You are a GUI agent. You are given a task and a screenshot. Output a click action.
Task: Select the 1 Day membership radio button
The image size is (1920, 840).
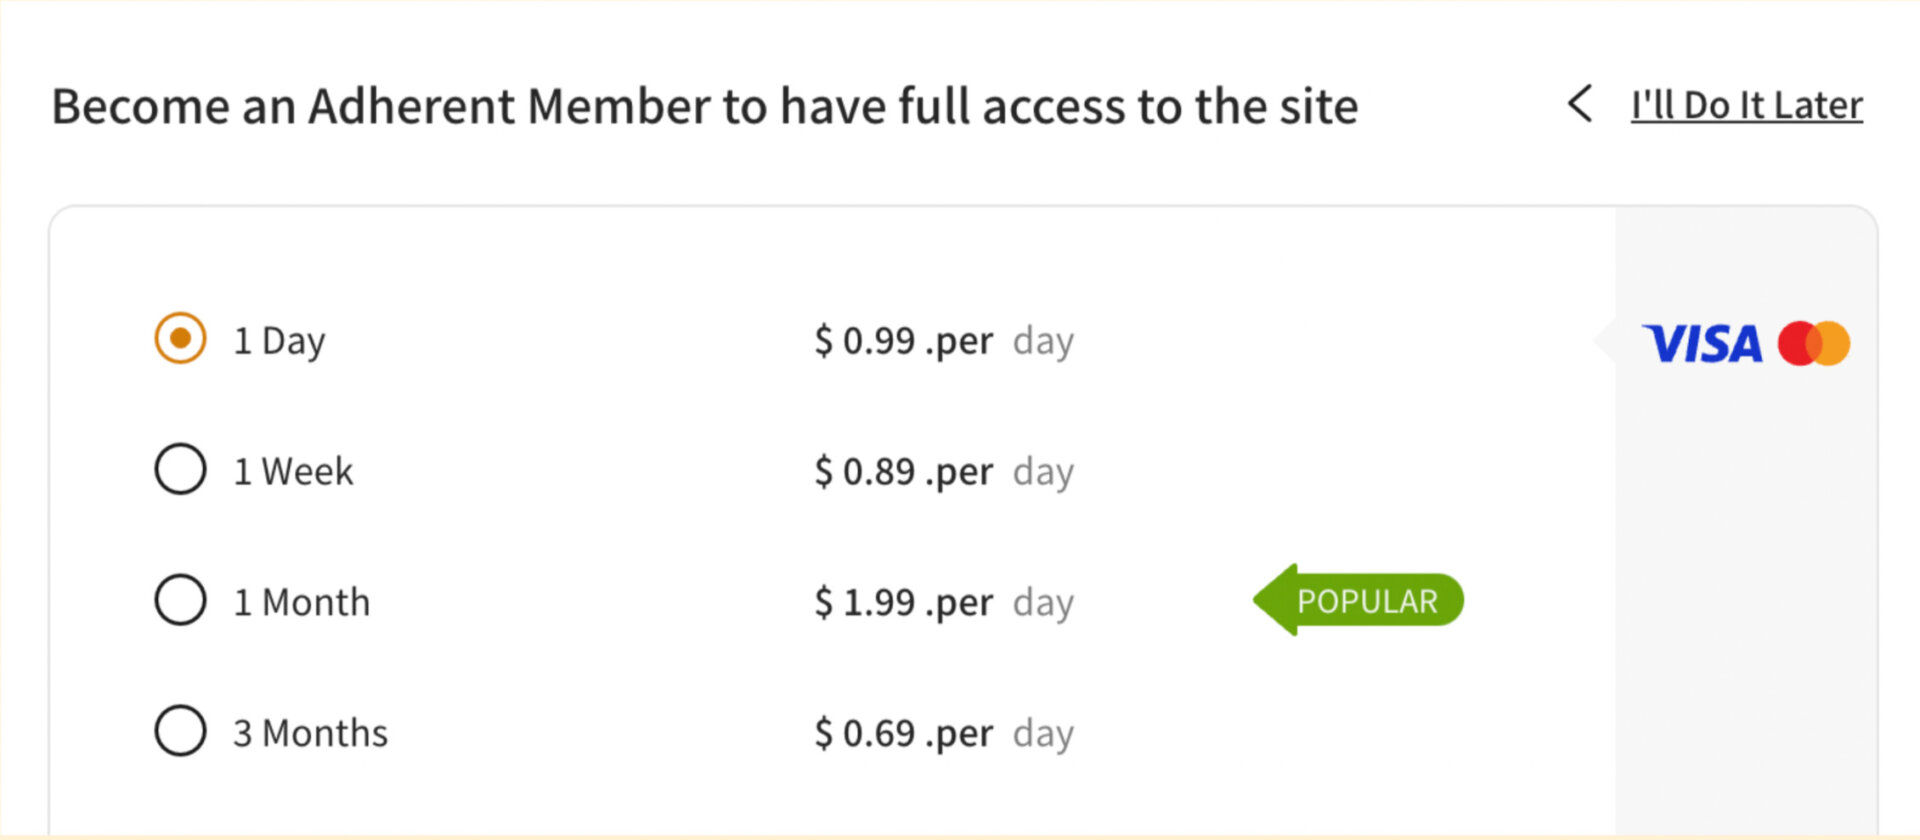(179, 339)
